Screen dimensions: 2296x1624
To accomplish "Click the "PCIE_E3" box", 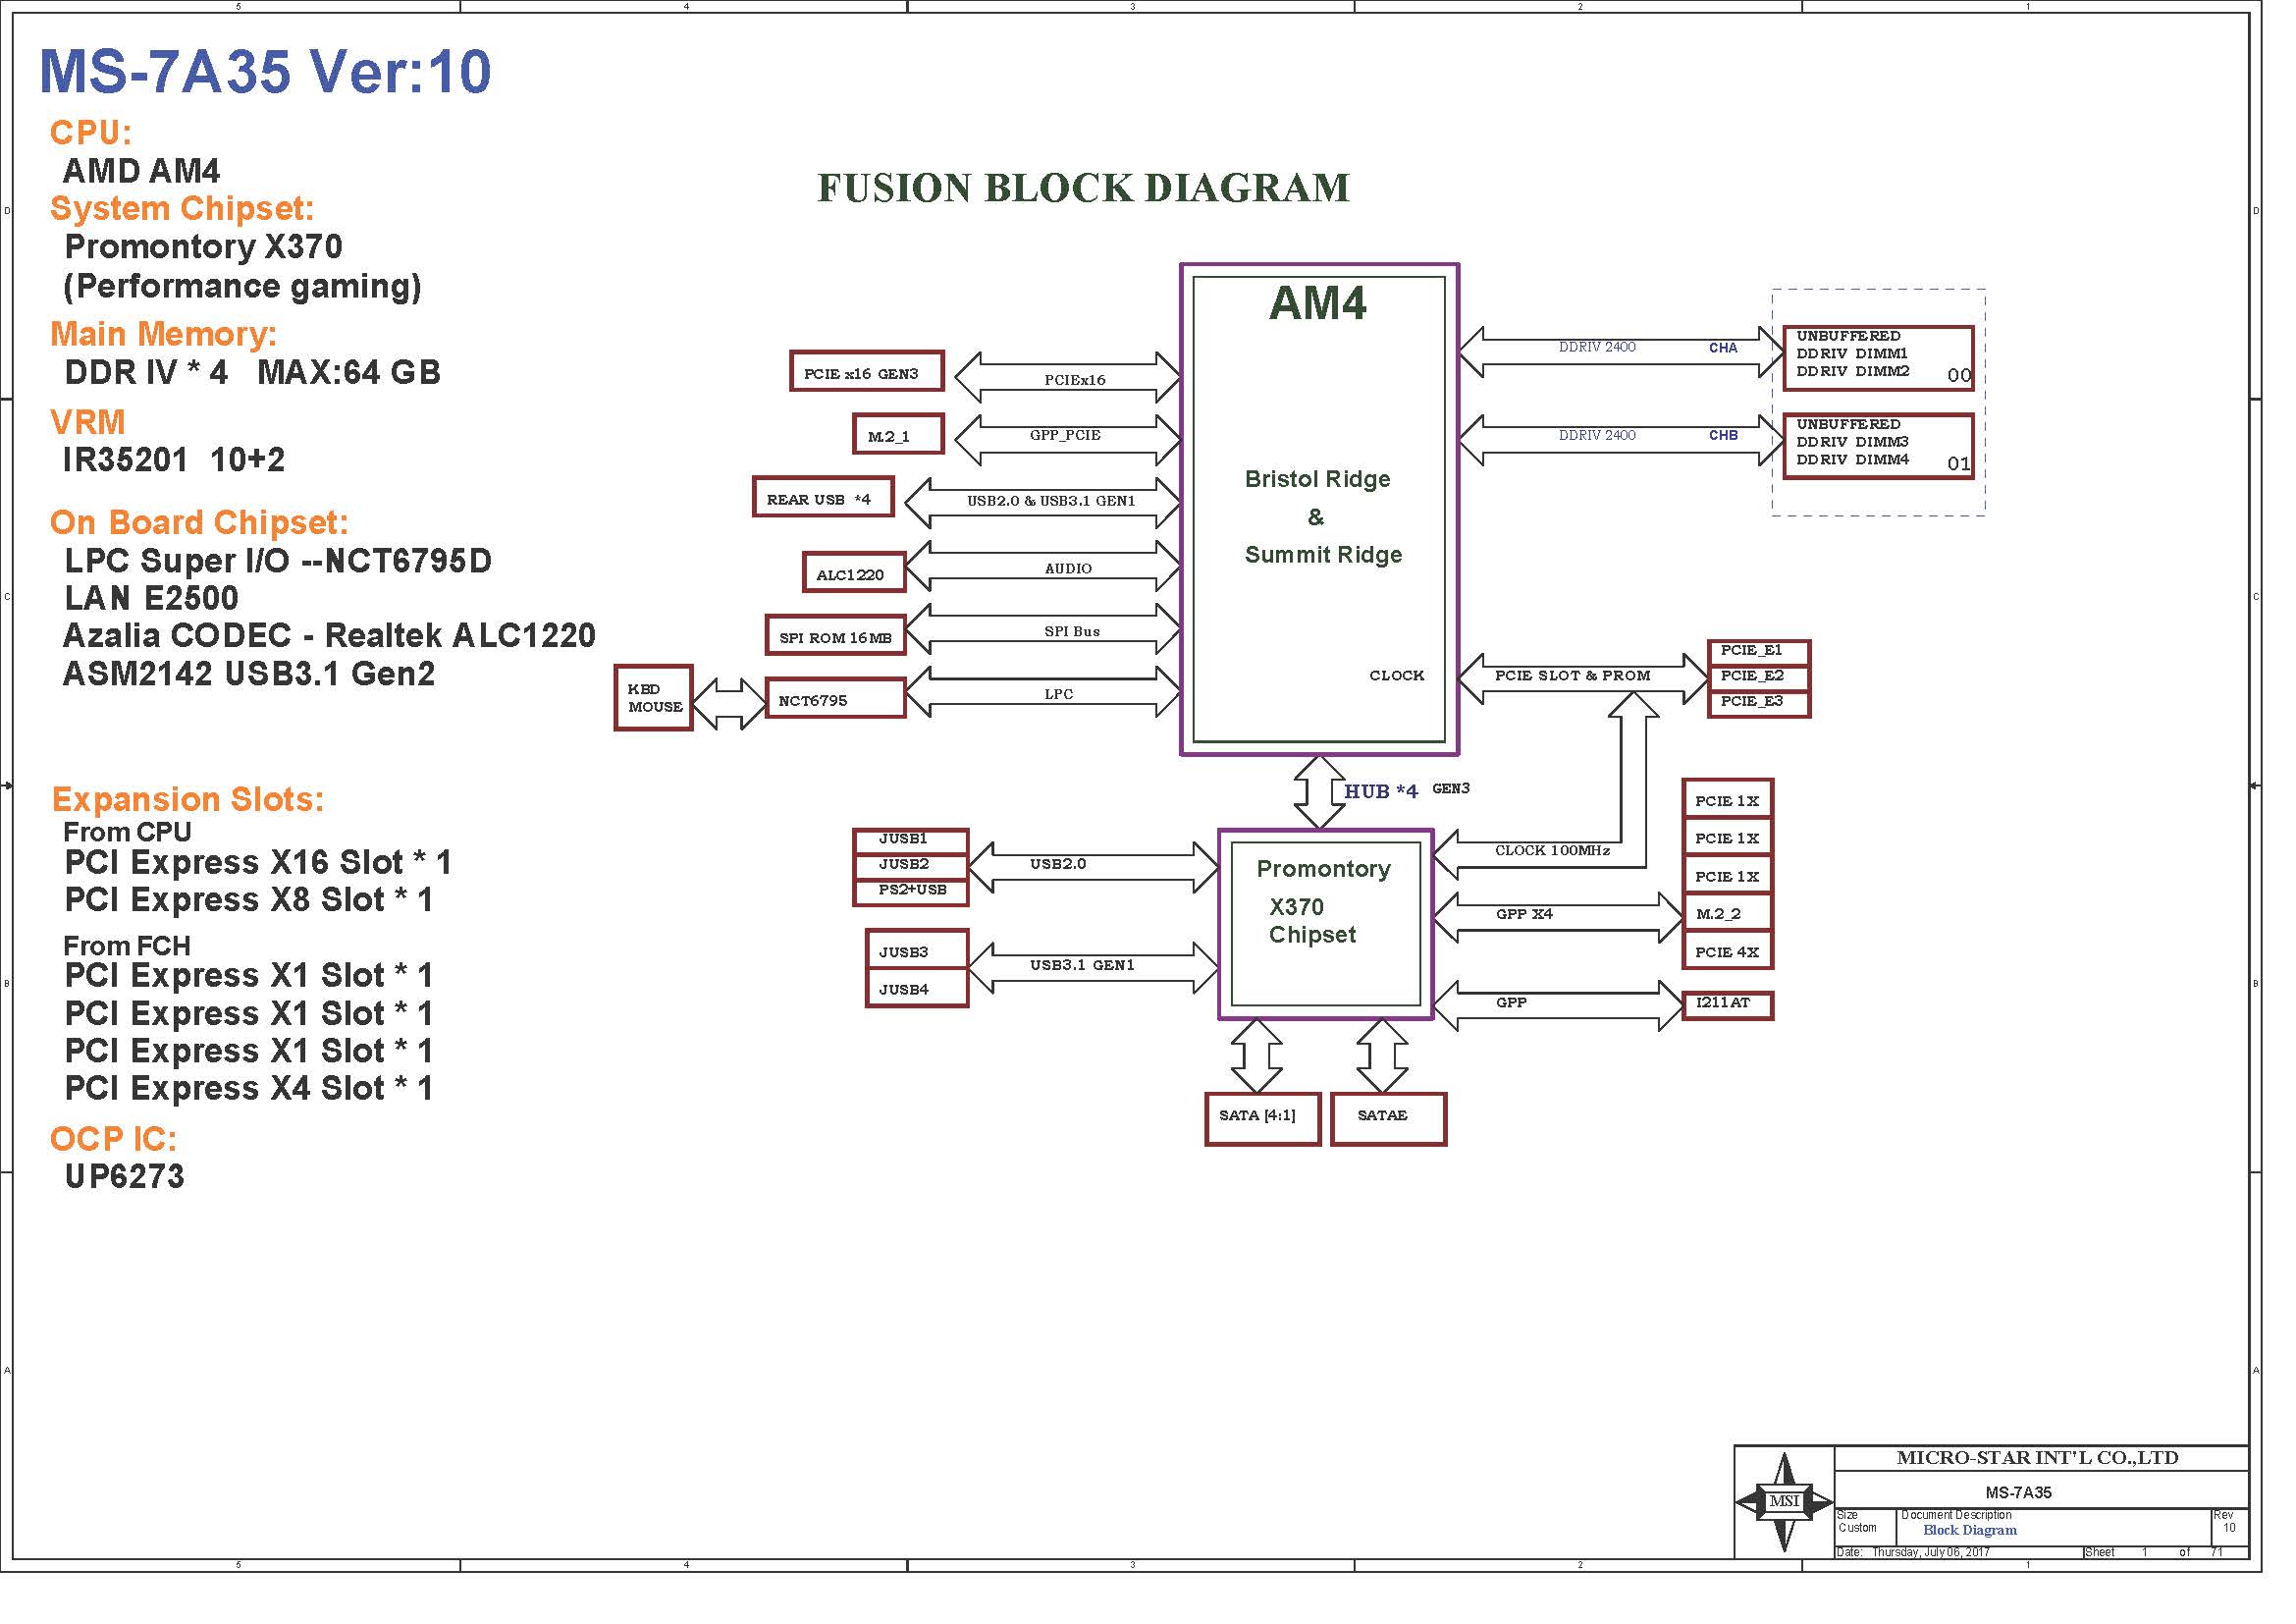I will pyautogui.click(x=1759, y=703).
